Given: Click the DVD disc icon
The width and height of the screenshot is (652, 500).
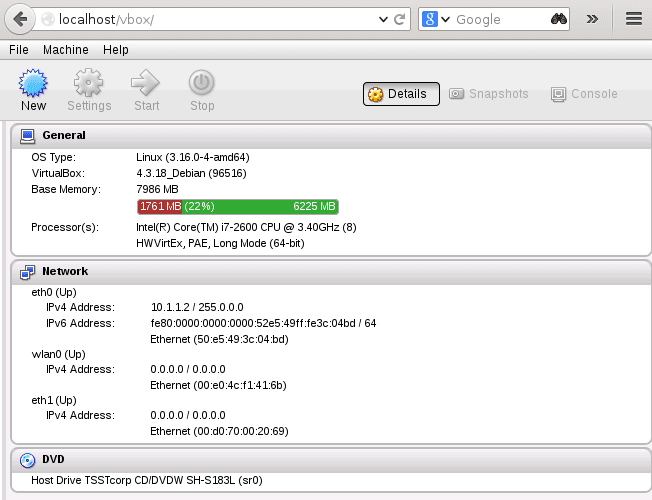Looking at the screenshot, I should pyautogui.click(x=27, y=460).
